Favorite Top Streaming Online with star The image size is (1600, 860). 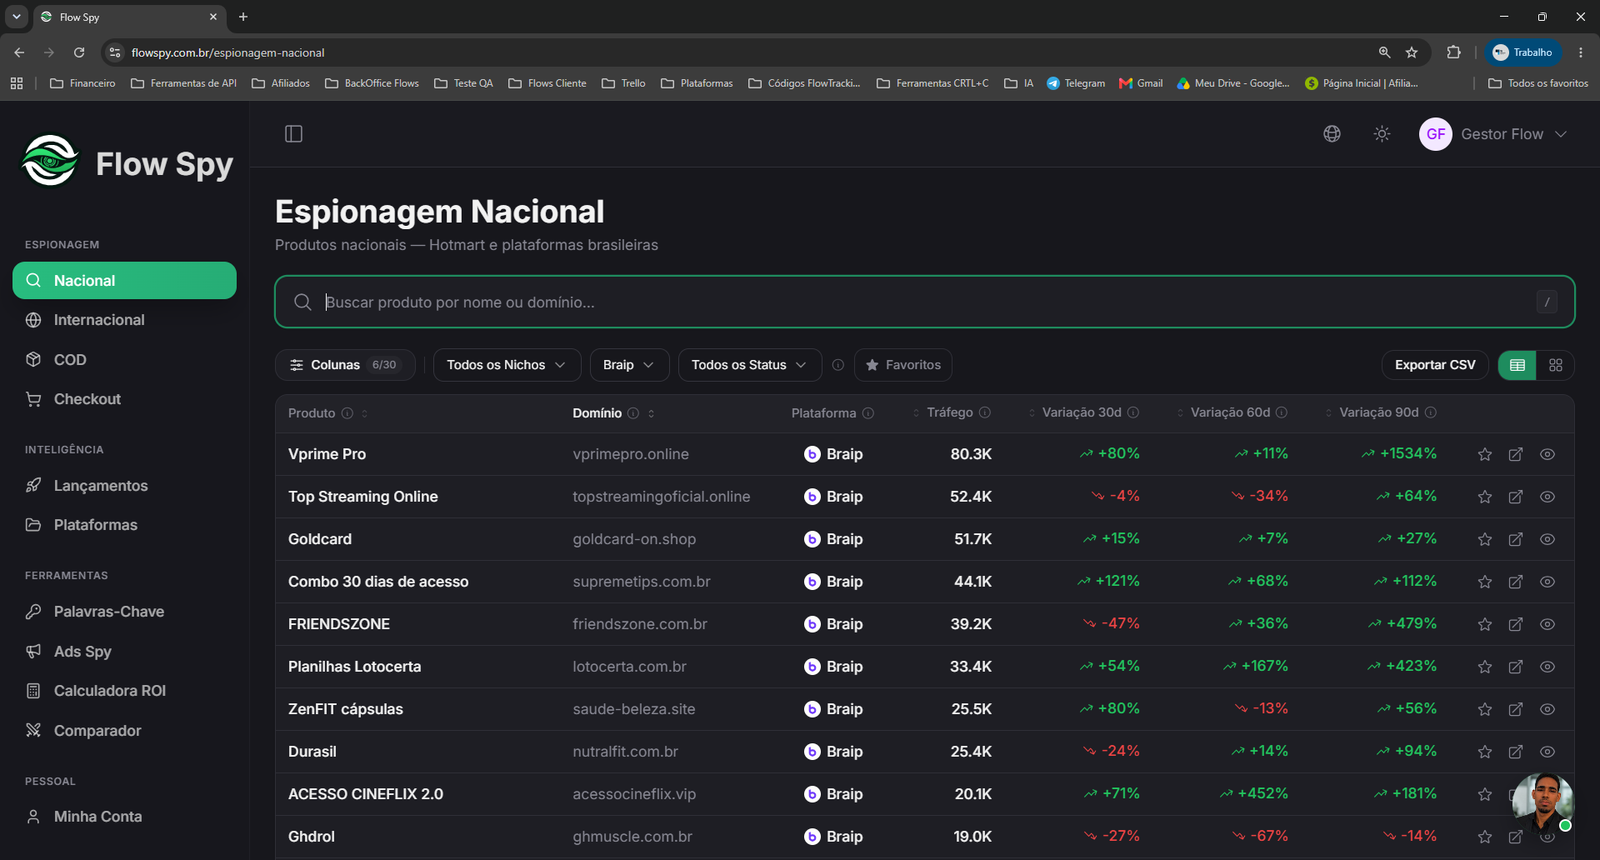click(1485, 497)
